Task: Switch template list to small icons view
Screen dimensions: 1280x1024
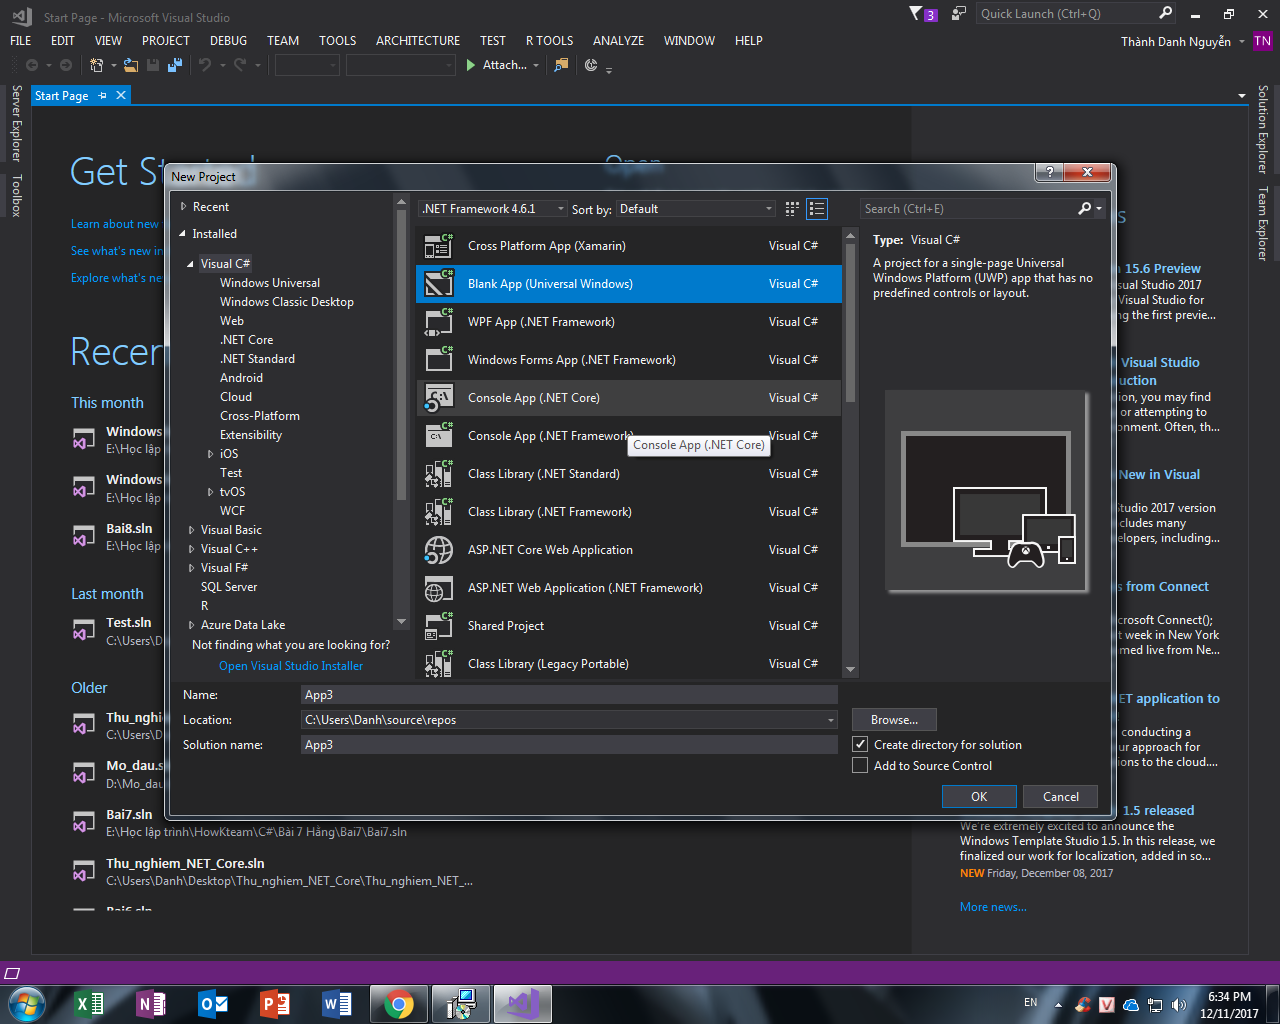Action: [817, 209]
